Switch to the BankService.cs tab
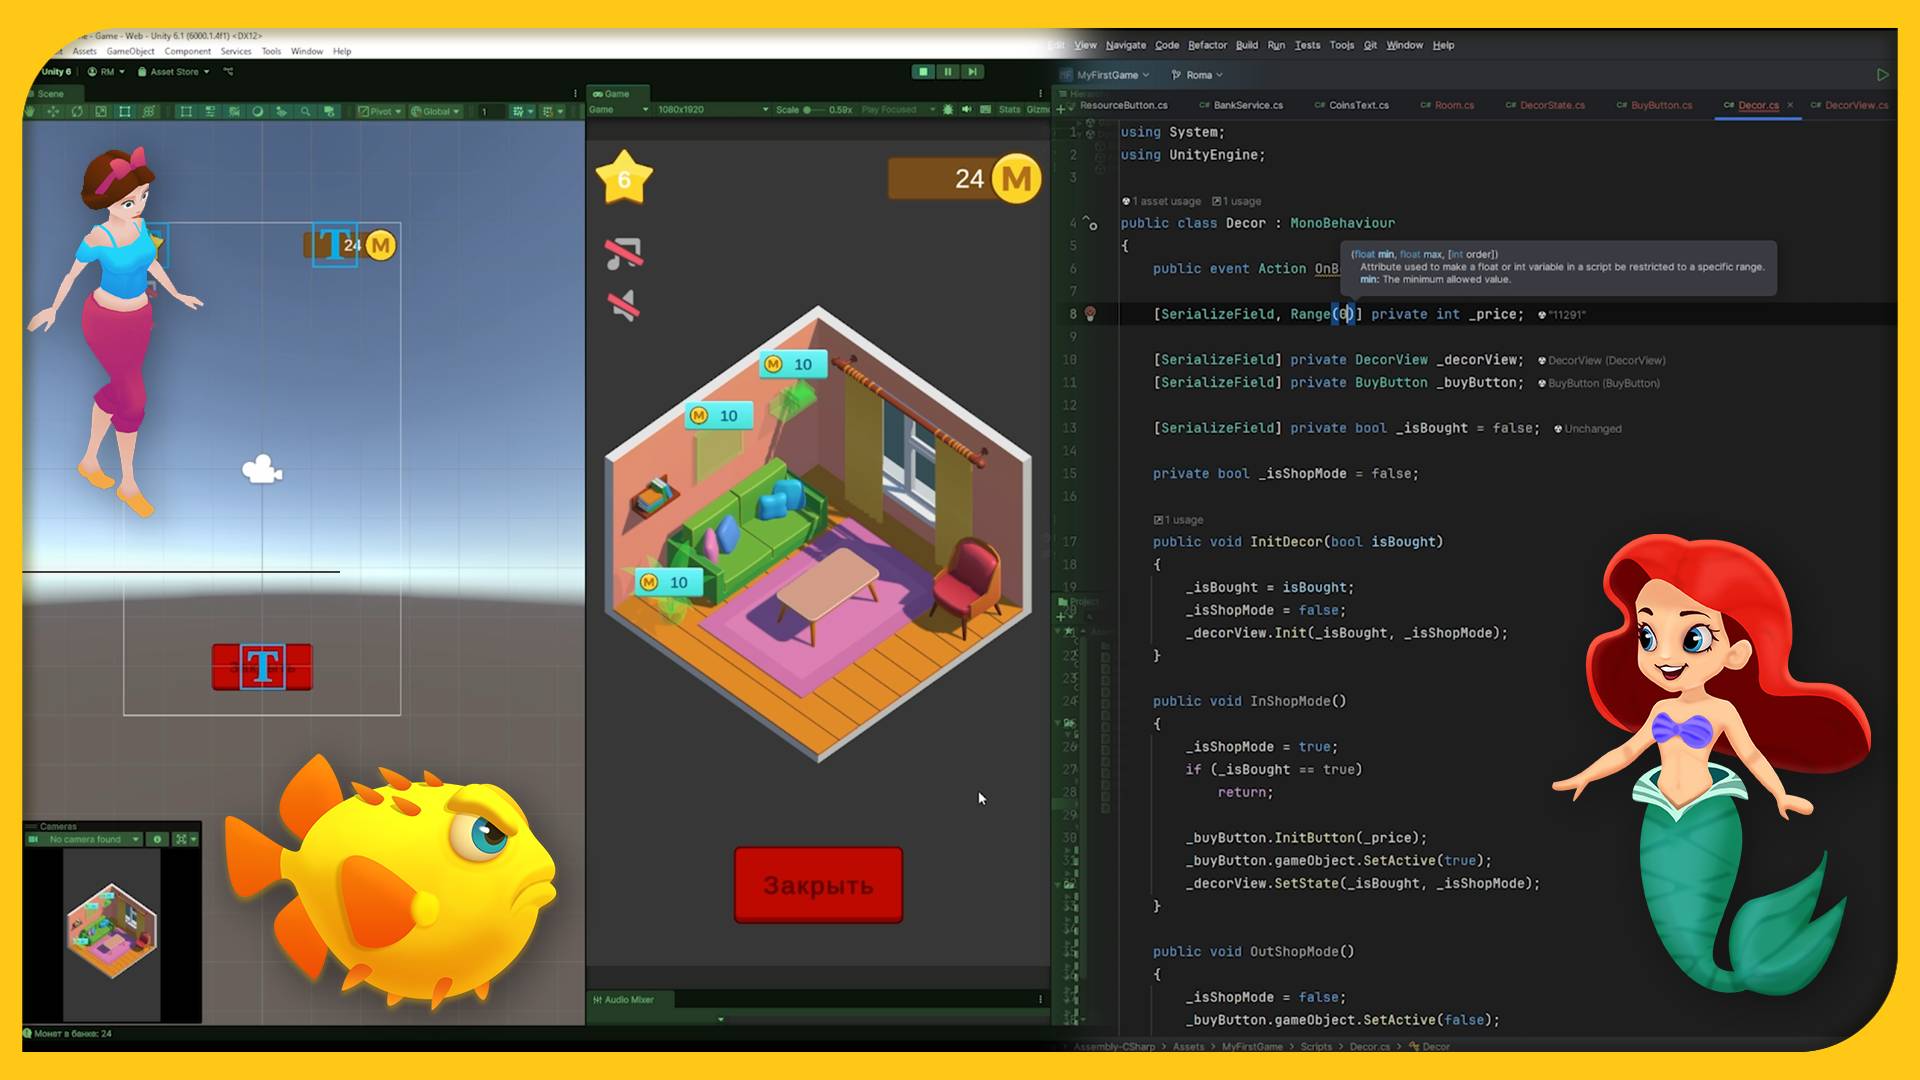Viewport: 1920px width, 1080px height. [1241, 105]
